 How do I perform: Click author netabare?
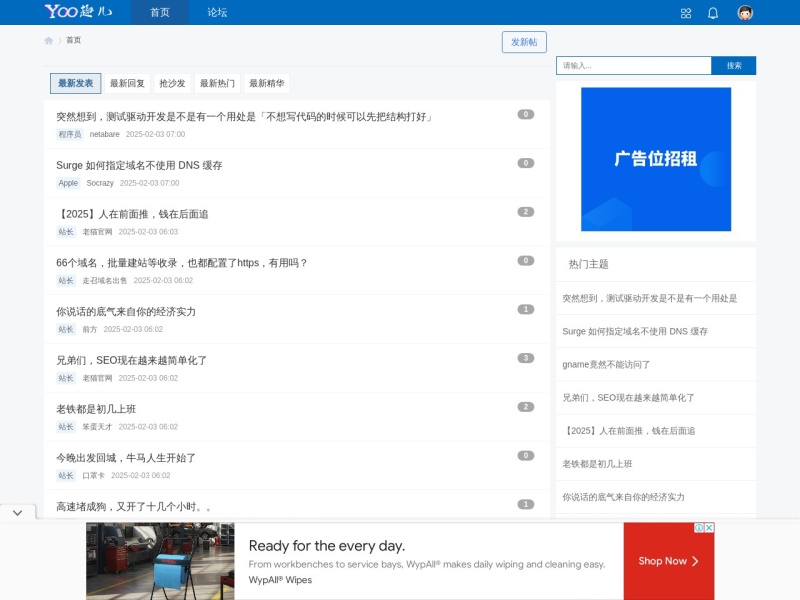click(105, 134)
